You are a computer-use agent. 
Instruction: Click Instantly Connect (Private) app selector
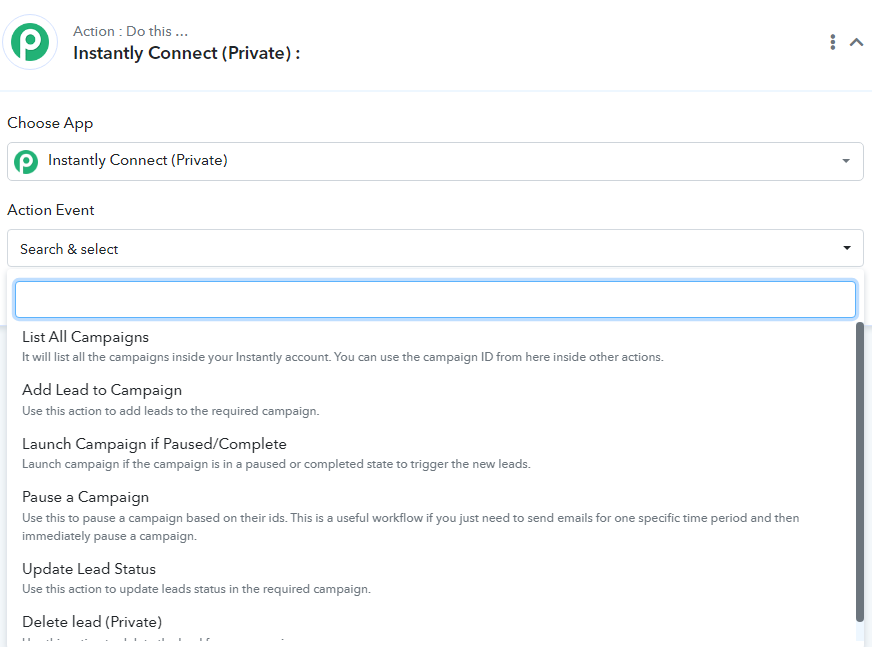click(x=435, y=161)
